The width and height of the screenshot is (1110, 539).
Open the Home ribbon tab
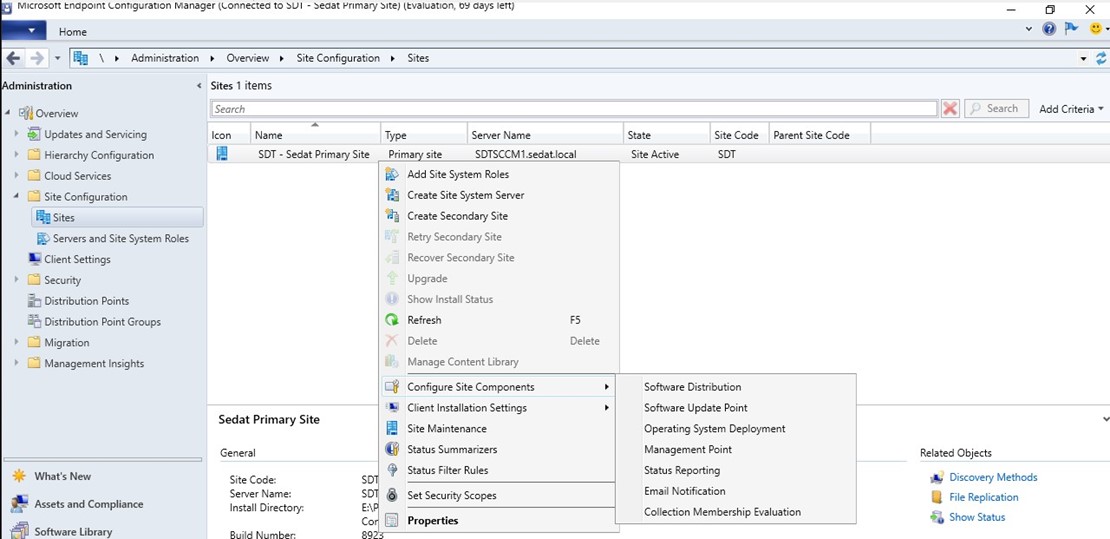coord(73,32)
